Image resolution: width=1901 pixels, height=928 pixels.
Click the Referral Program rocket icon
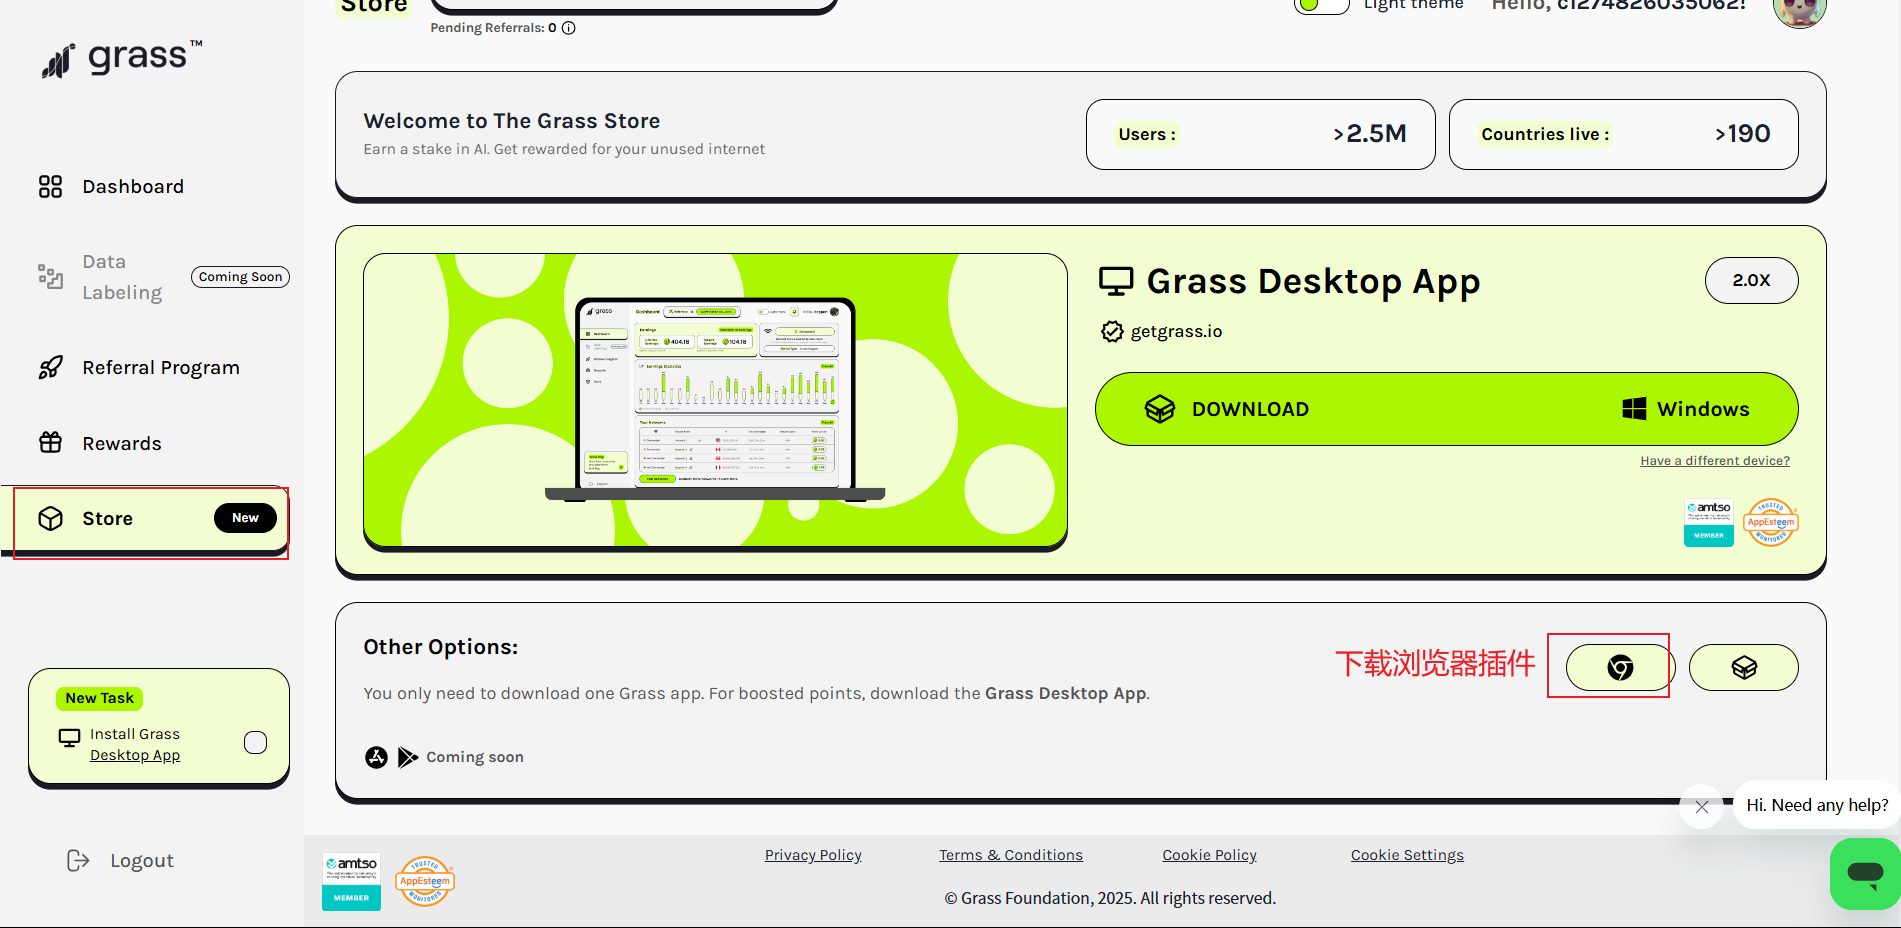click(x=50, y=368)
